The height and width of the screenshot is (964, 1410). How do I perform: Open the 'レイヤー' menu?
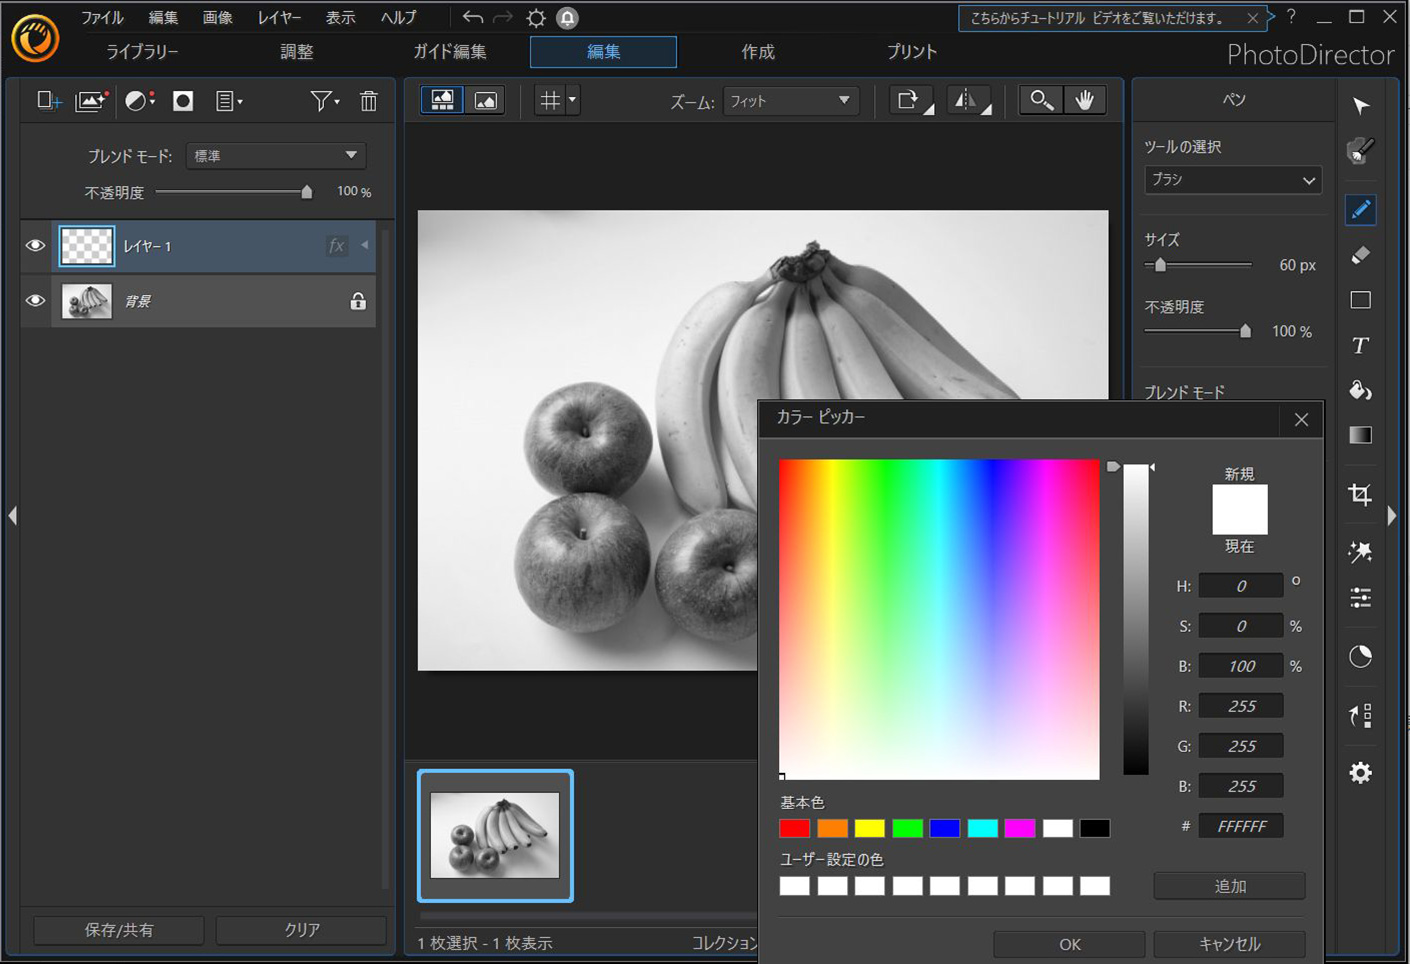point(279,18)
